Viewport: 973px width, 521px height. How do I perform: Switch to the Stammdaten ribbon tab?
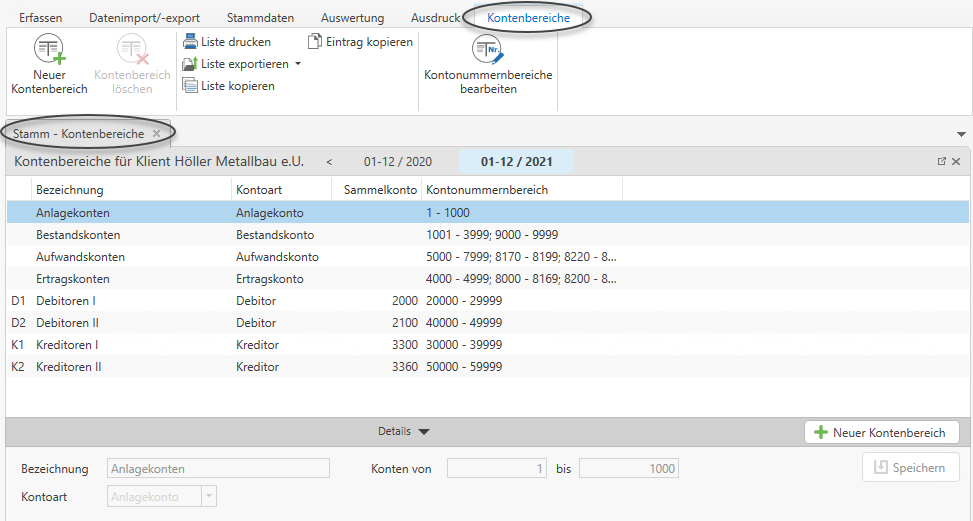click(260, 18)
